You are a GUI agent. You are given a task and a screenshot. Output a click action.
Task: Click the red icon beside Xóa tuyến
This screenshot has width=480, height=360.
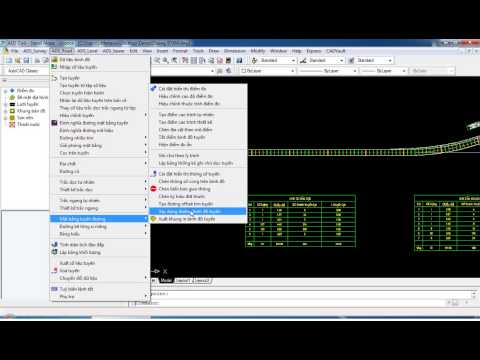click(54, 271)
